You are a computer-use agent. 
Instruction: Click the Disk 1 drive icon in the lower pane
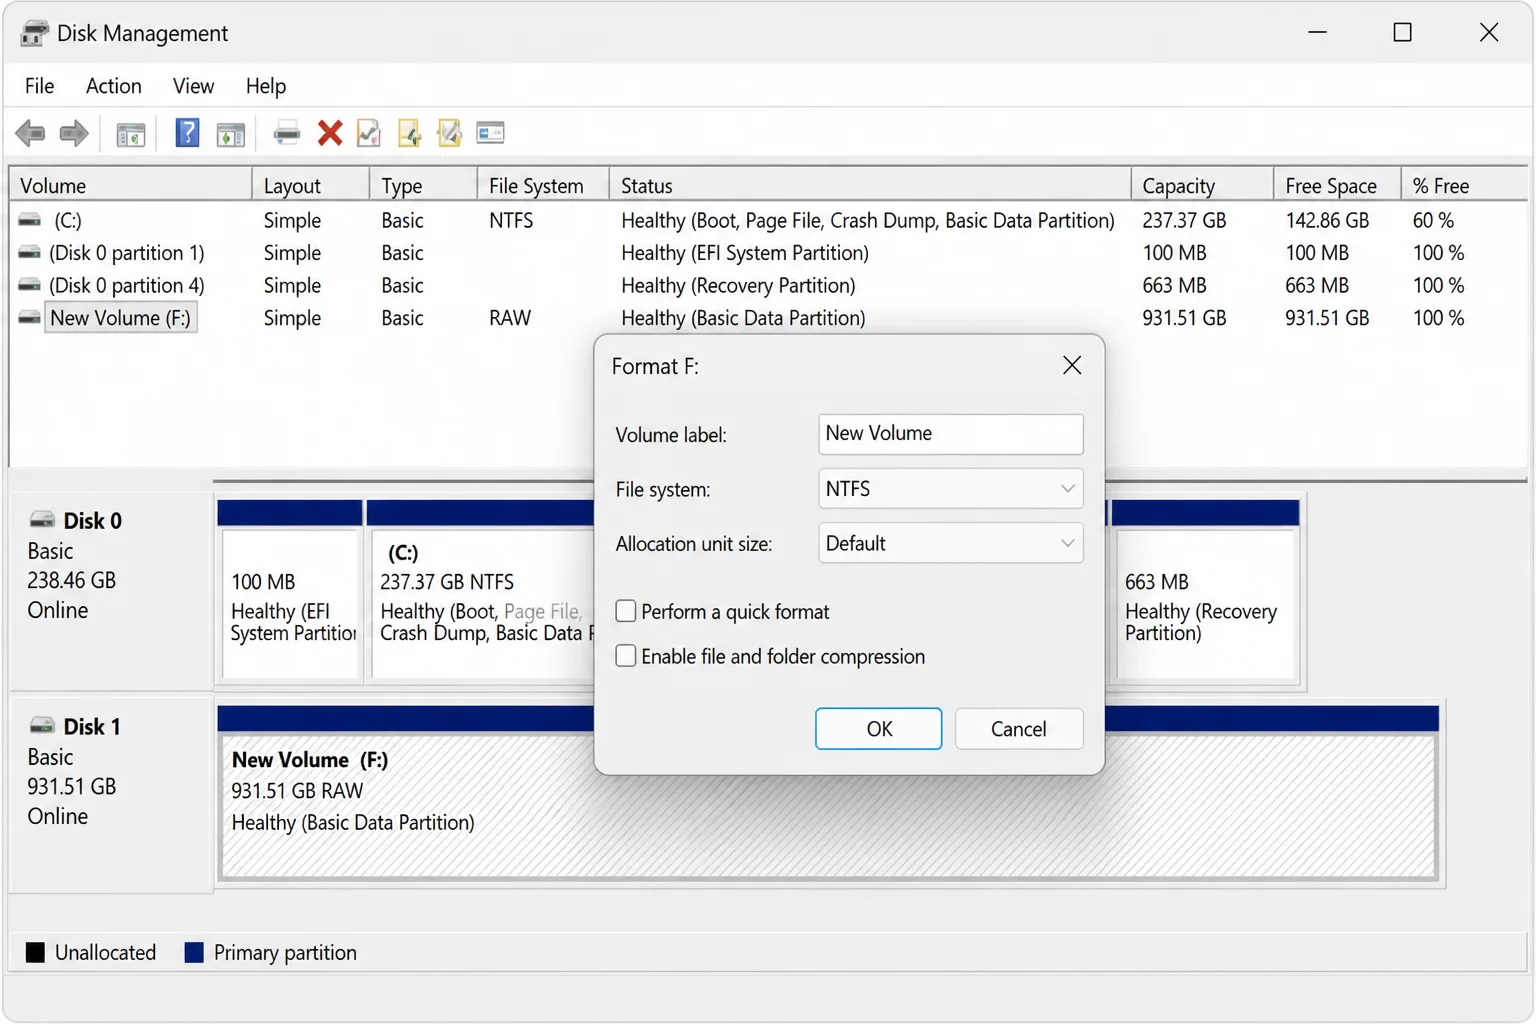tap(42, 726)
